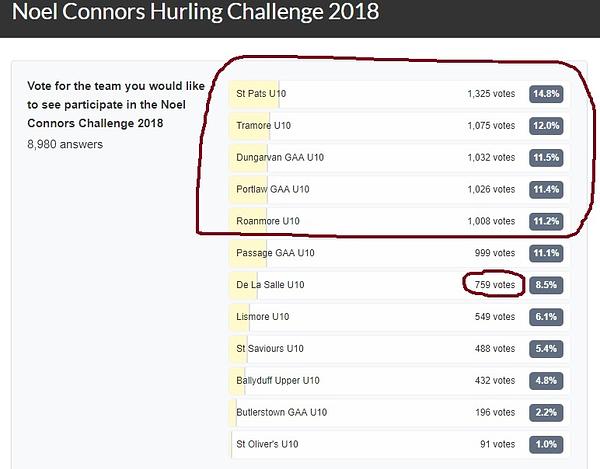Click the 12.0% percentage badge
The image size is (600, 469).
[546, 125]
